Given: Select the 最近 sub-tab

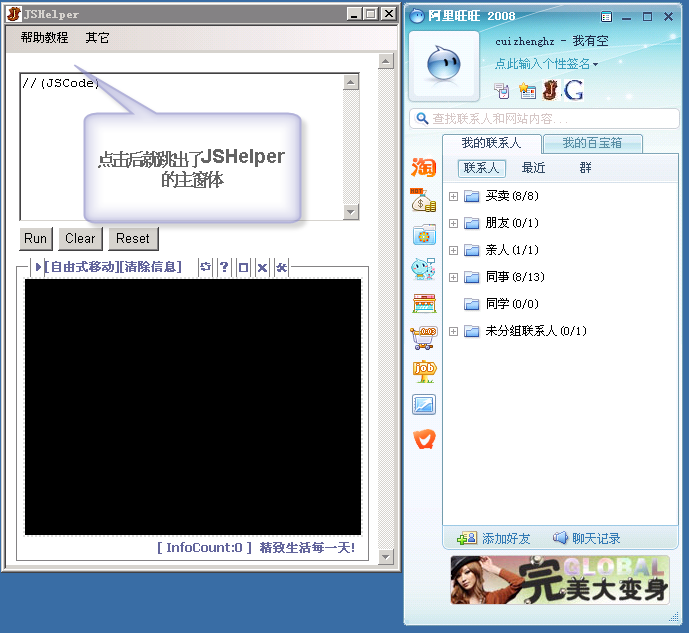Looking at the screenshot, I should coord(533,168).
